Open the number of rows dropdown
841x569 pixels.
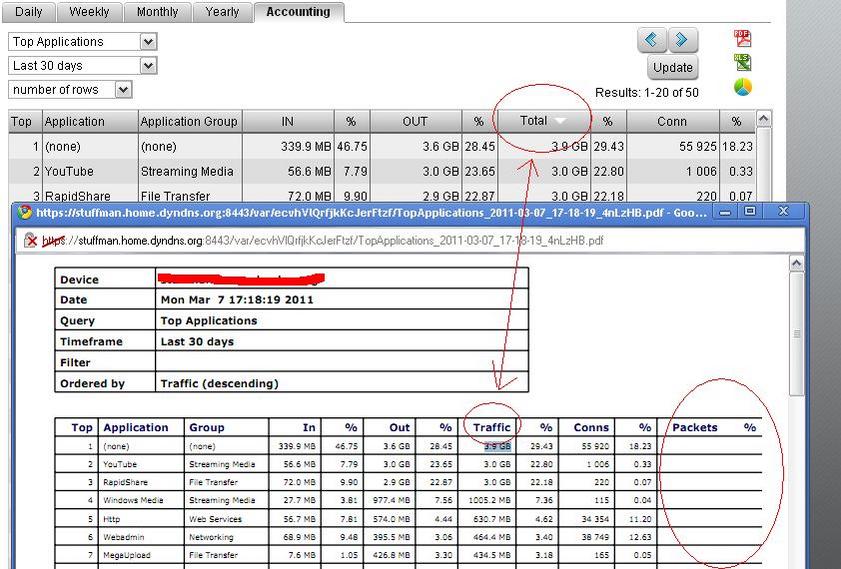pyautogui.click(x=123, y=90)
